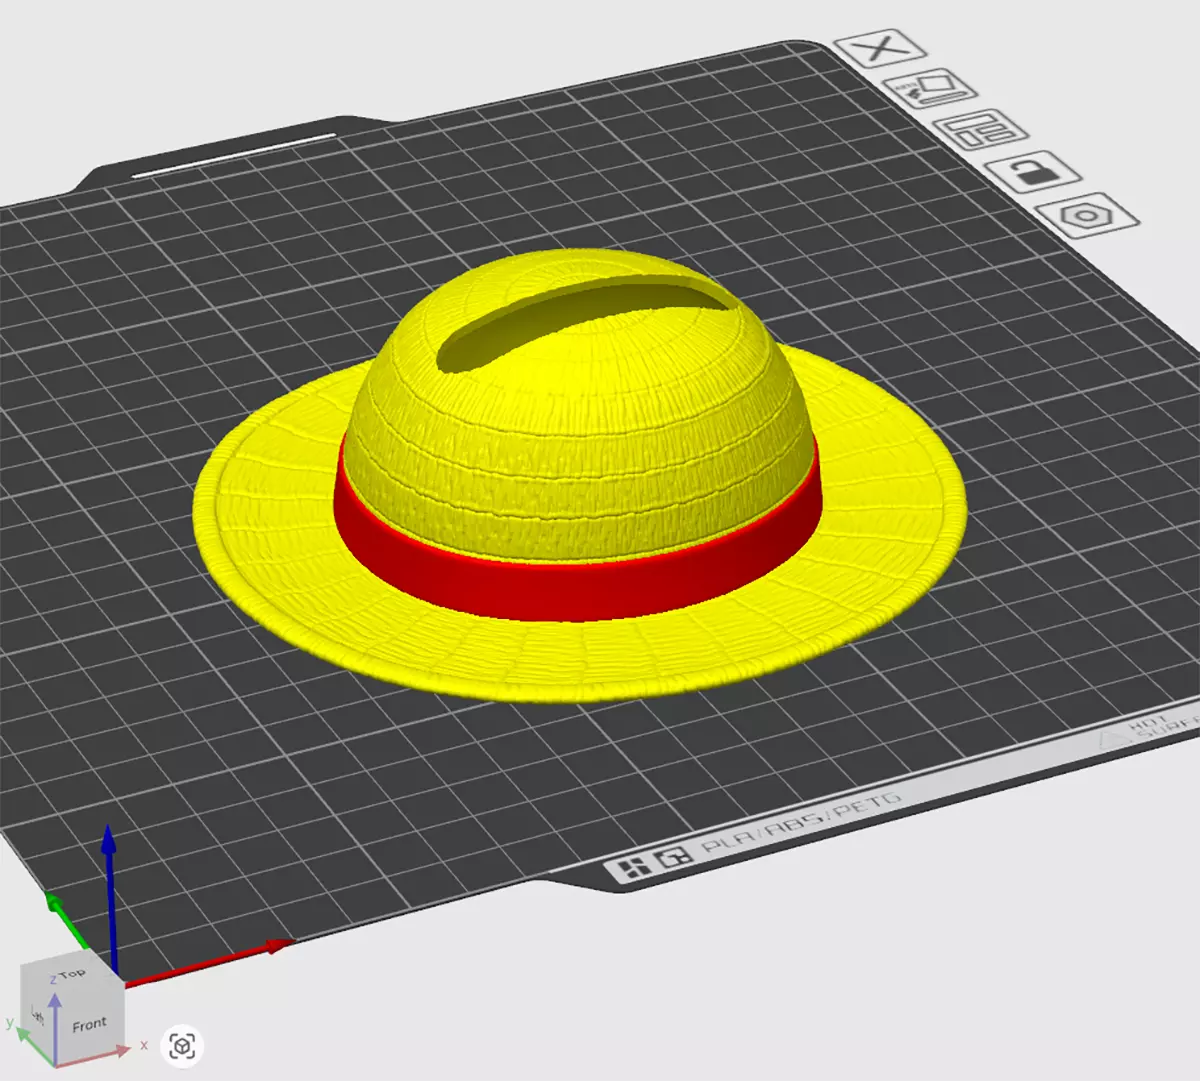The height and width of the screenshot is (1081, 1200).
Task: Toggle perspective view icon beside view cube
Action: [x=182, y=1046]
